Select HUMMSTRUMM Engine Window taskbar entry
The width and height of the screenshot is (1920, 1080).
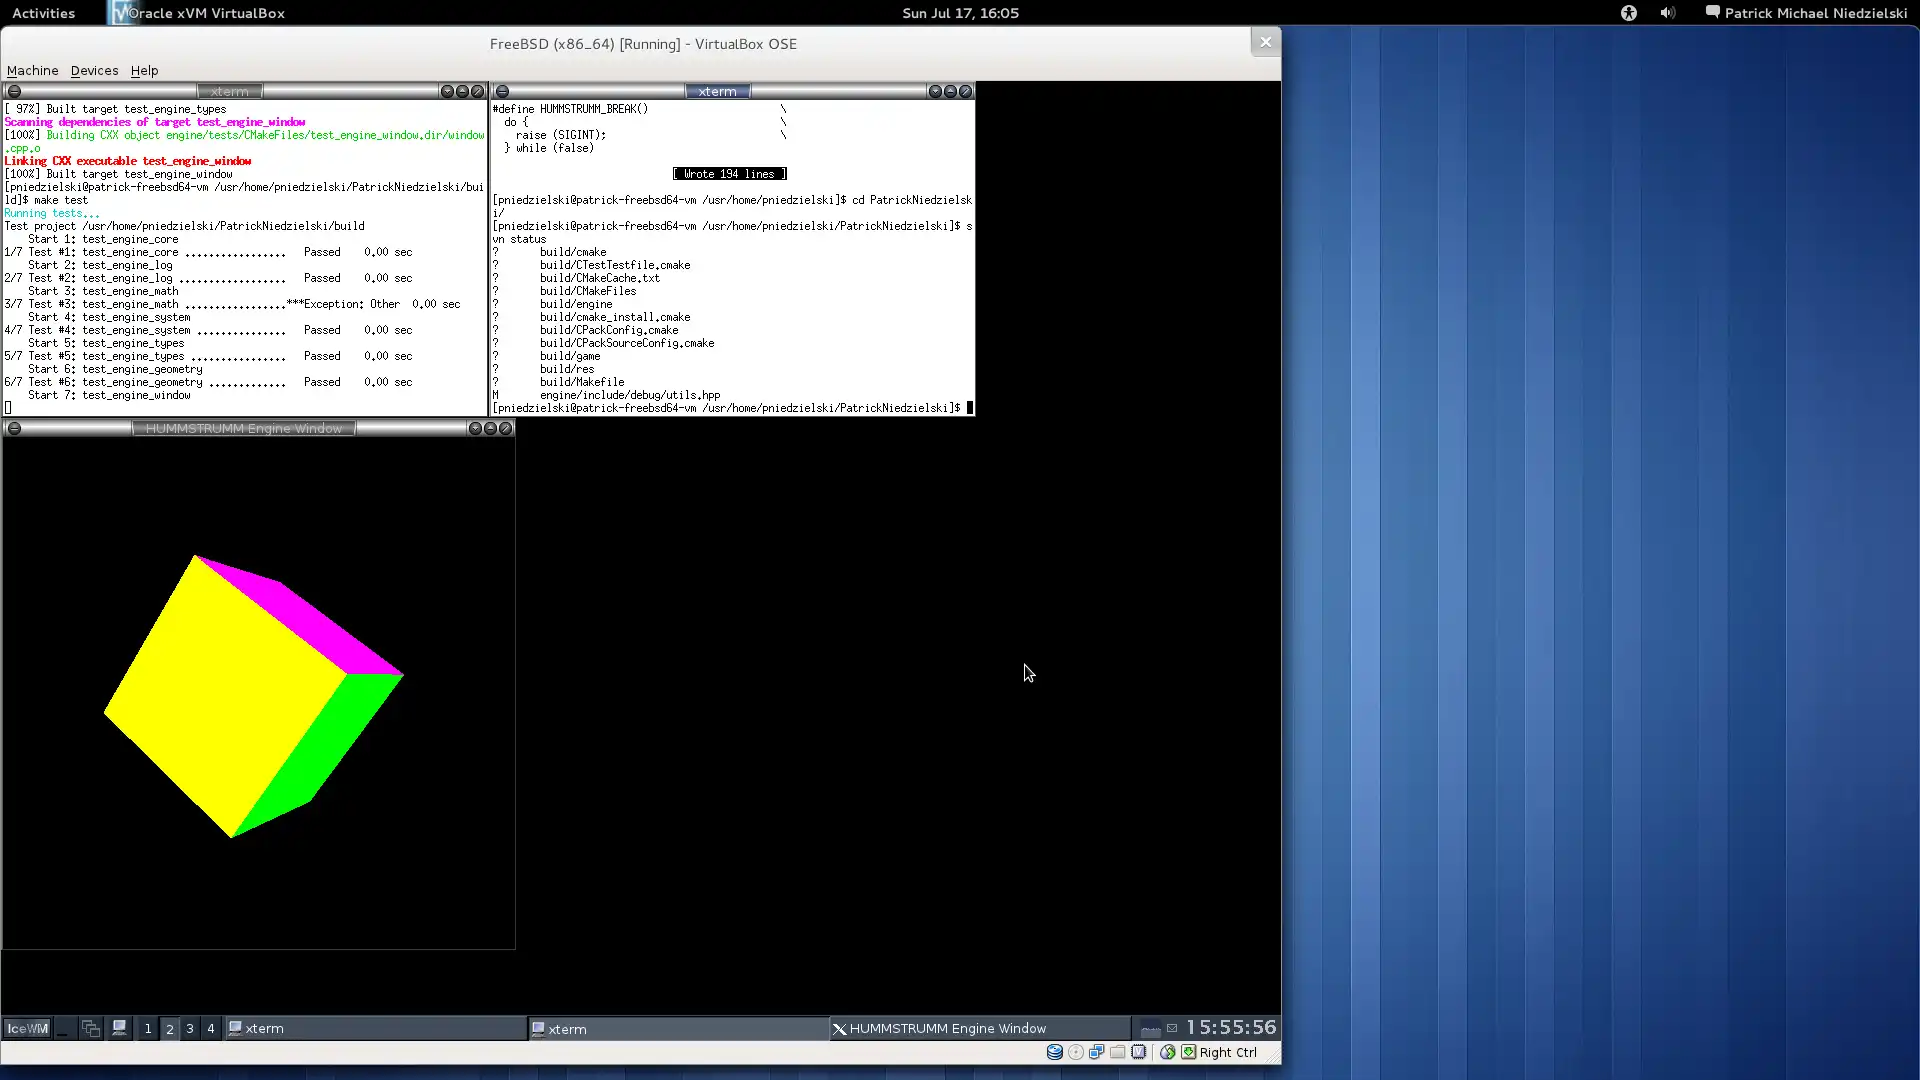click(946, 1028)
